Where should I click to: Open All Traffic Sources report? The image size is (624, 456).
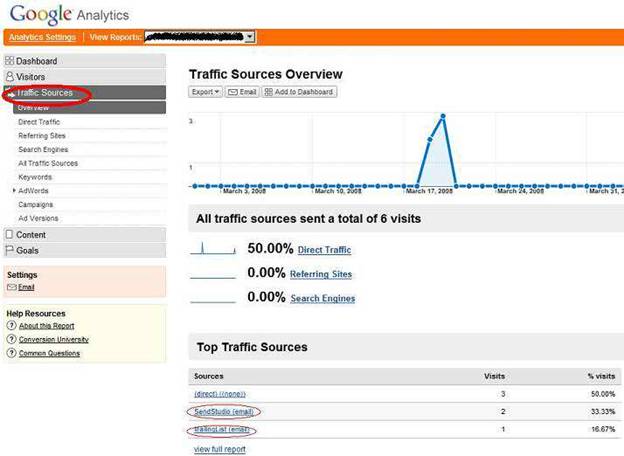pos(48,163)
